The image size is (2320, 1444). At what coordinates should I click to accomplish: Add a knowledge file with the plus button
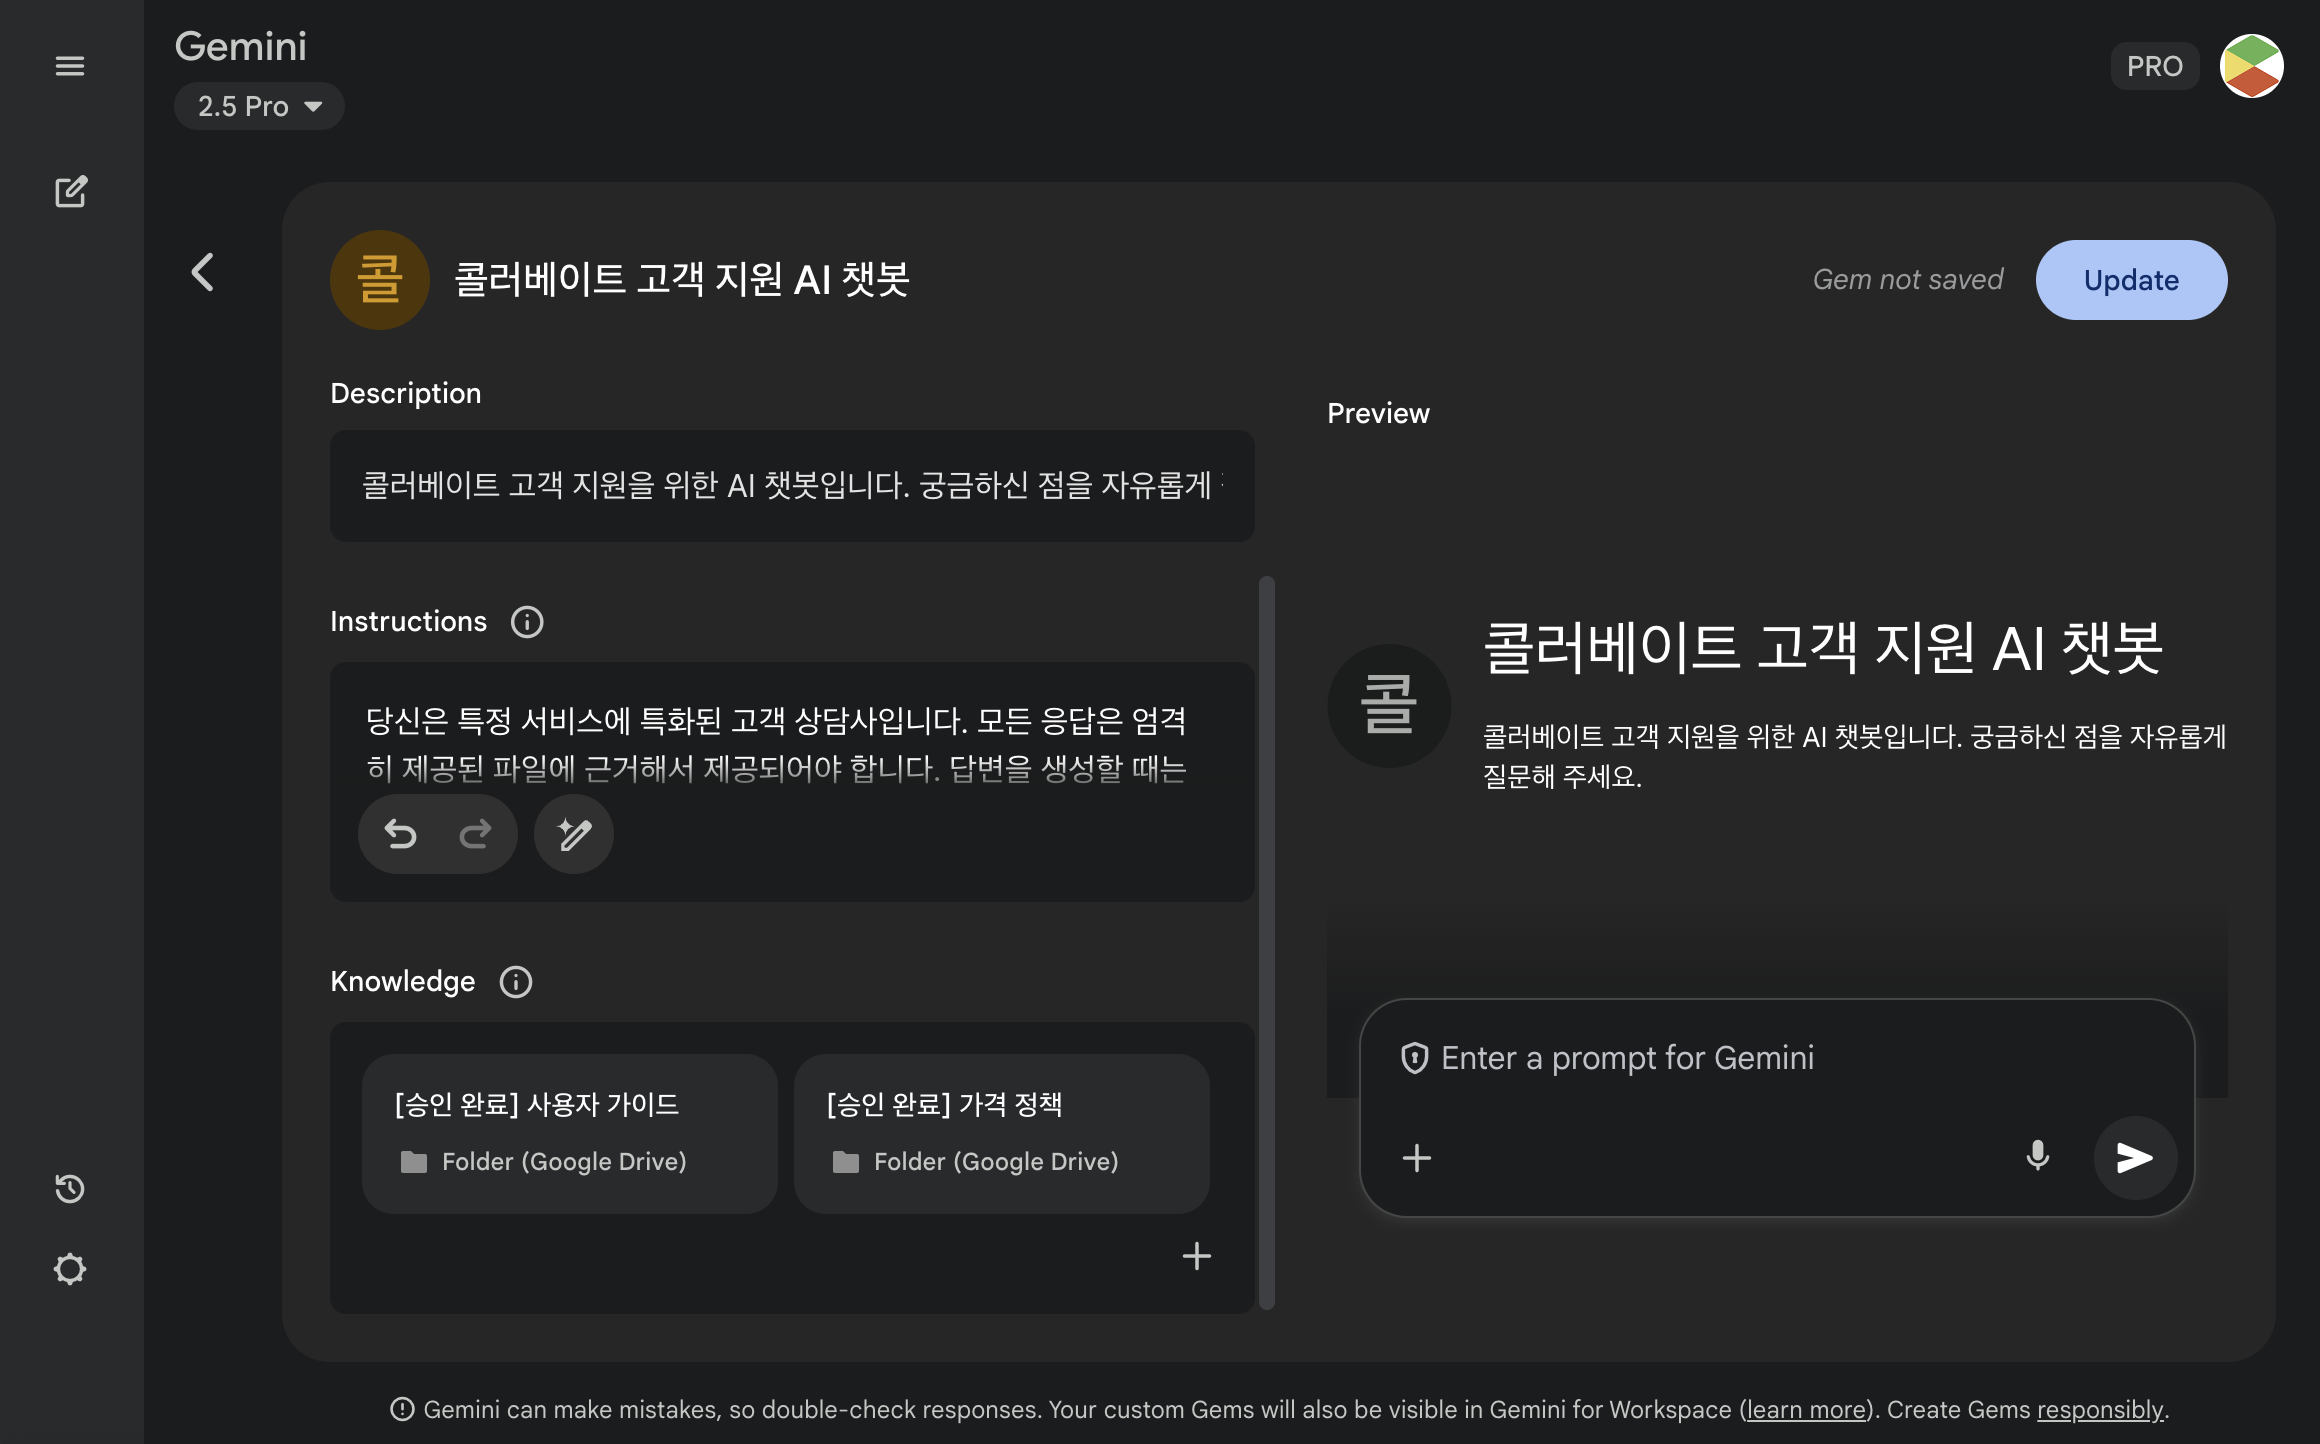tap(1196, 1257)
